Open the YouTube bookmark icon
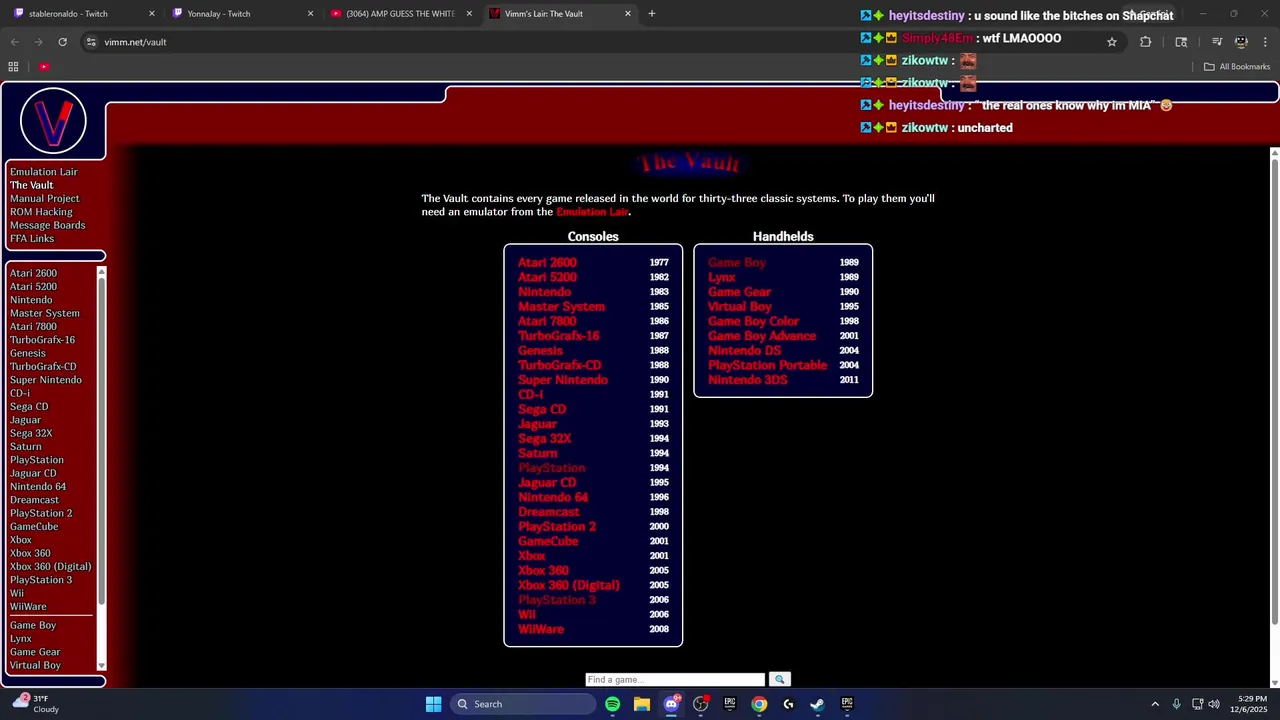Screen dimensions: 1280x720 point(44,67)
